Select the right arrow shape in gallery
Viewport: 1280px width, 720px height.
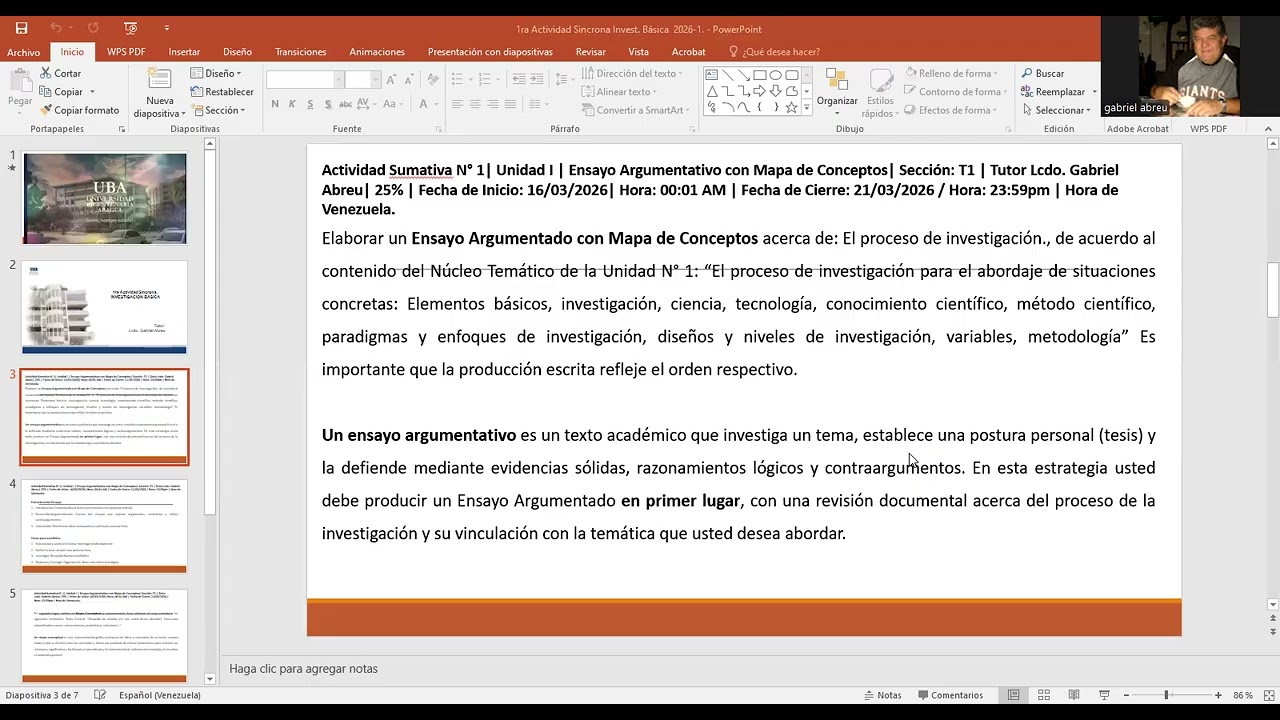(x=760, y=90)
